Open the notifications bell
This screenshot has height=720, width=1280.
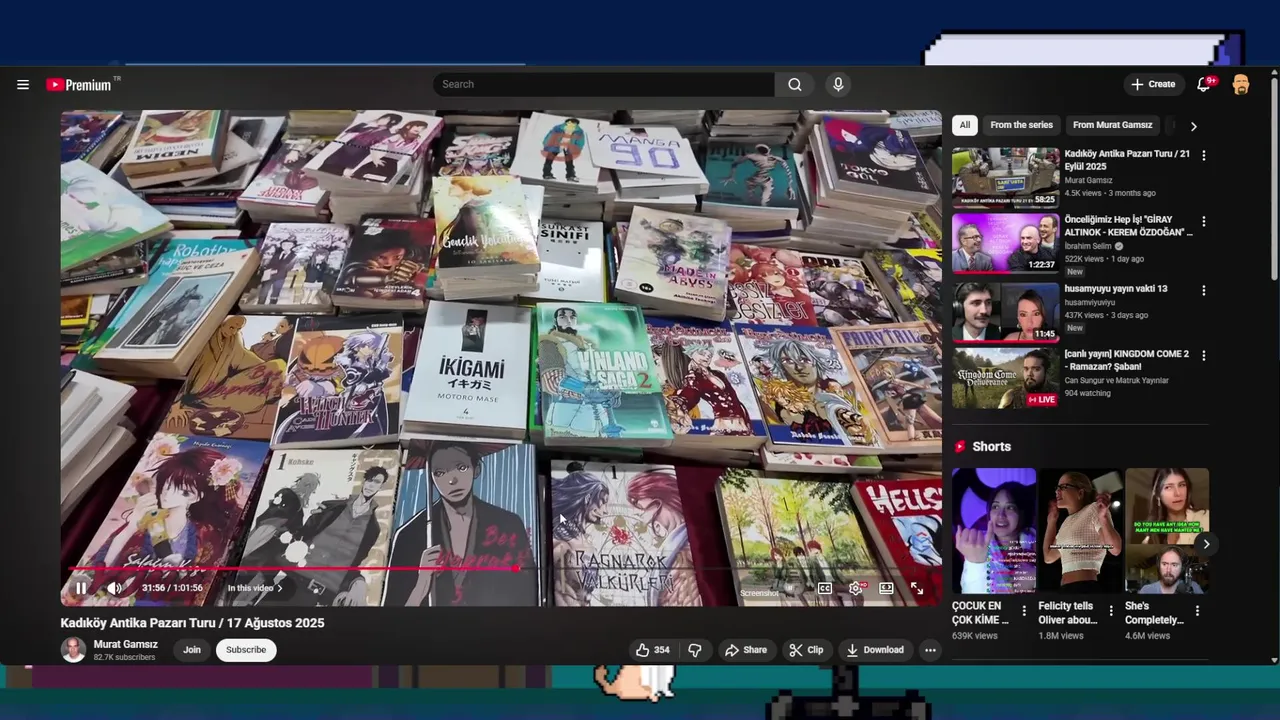1204,85
